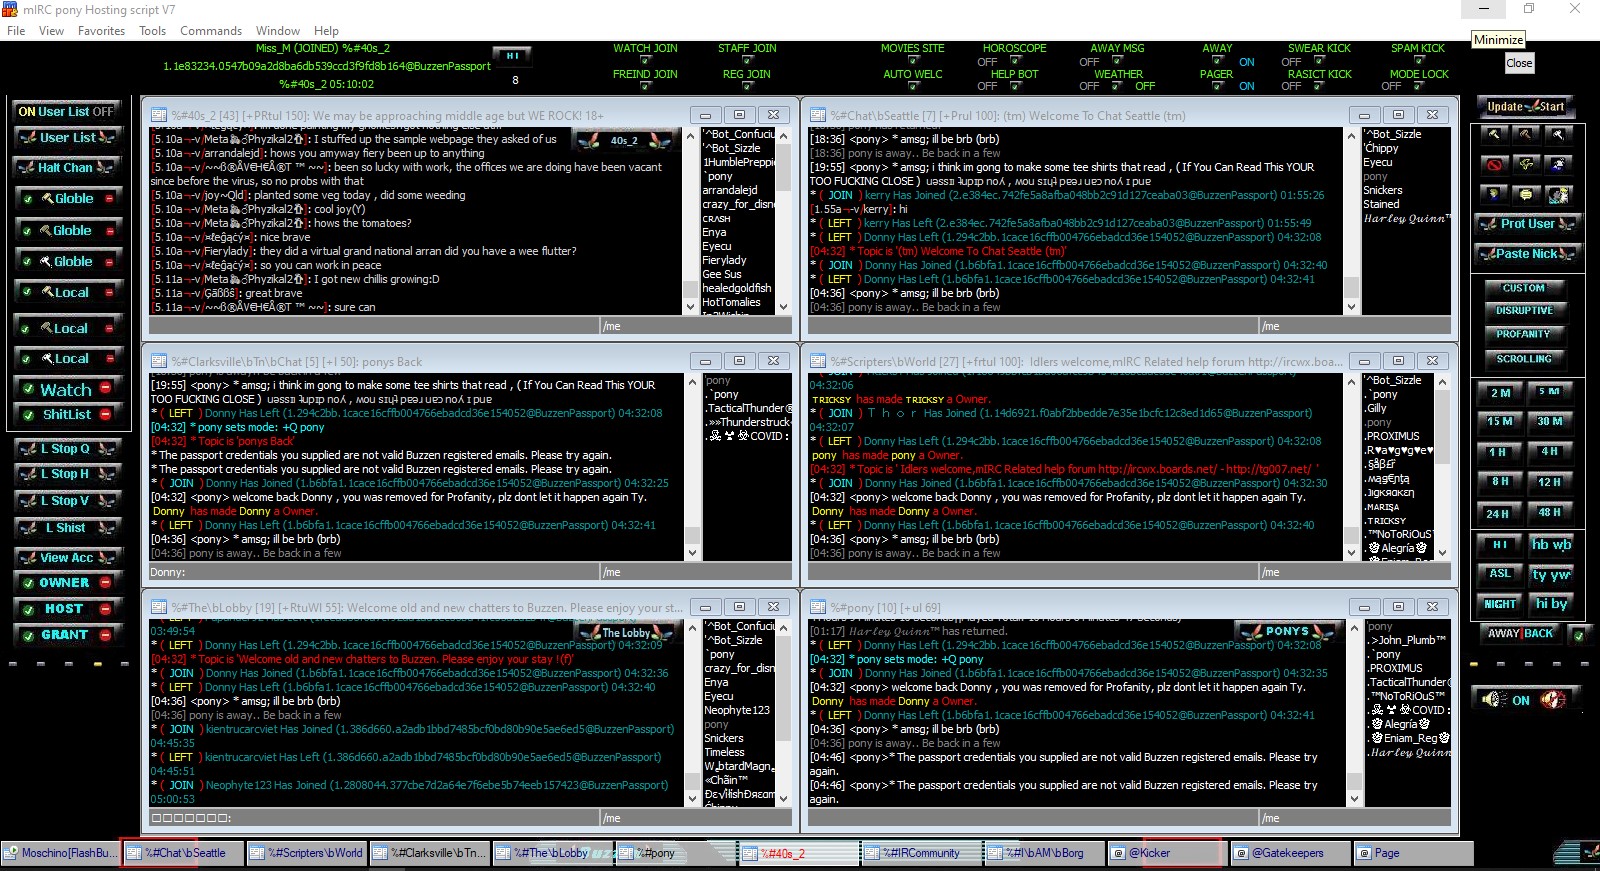This screenshot has width=1600, height=871.
Task: Open the Favorites menu
Action: coord(101,31)
